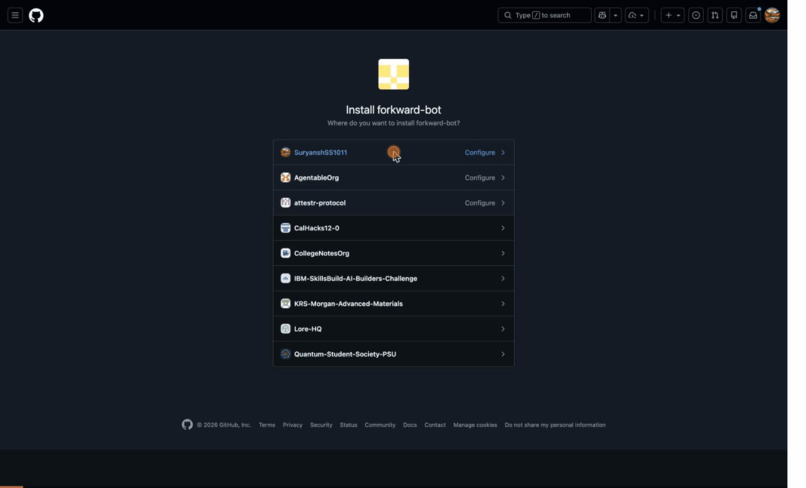Select the AgentableOrg organization

pos(394,177)
